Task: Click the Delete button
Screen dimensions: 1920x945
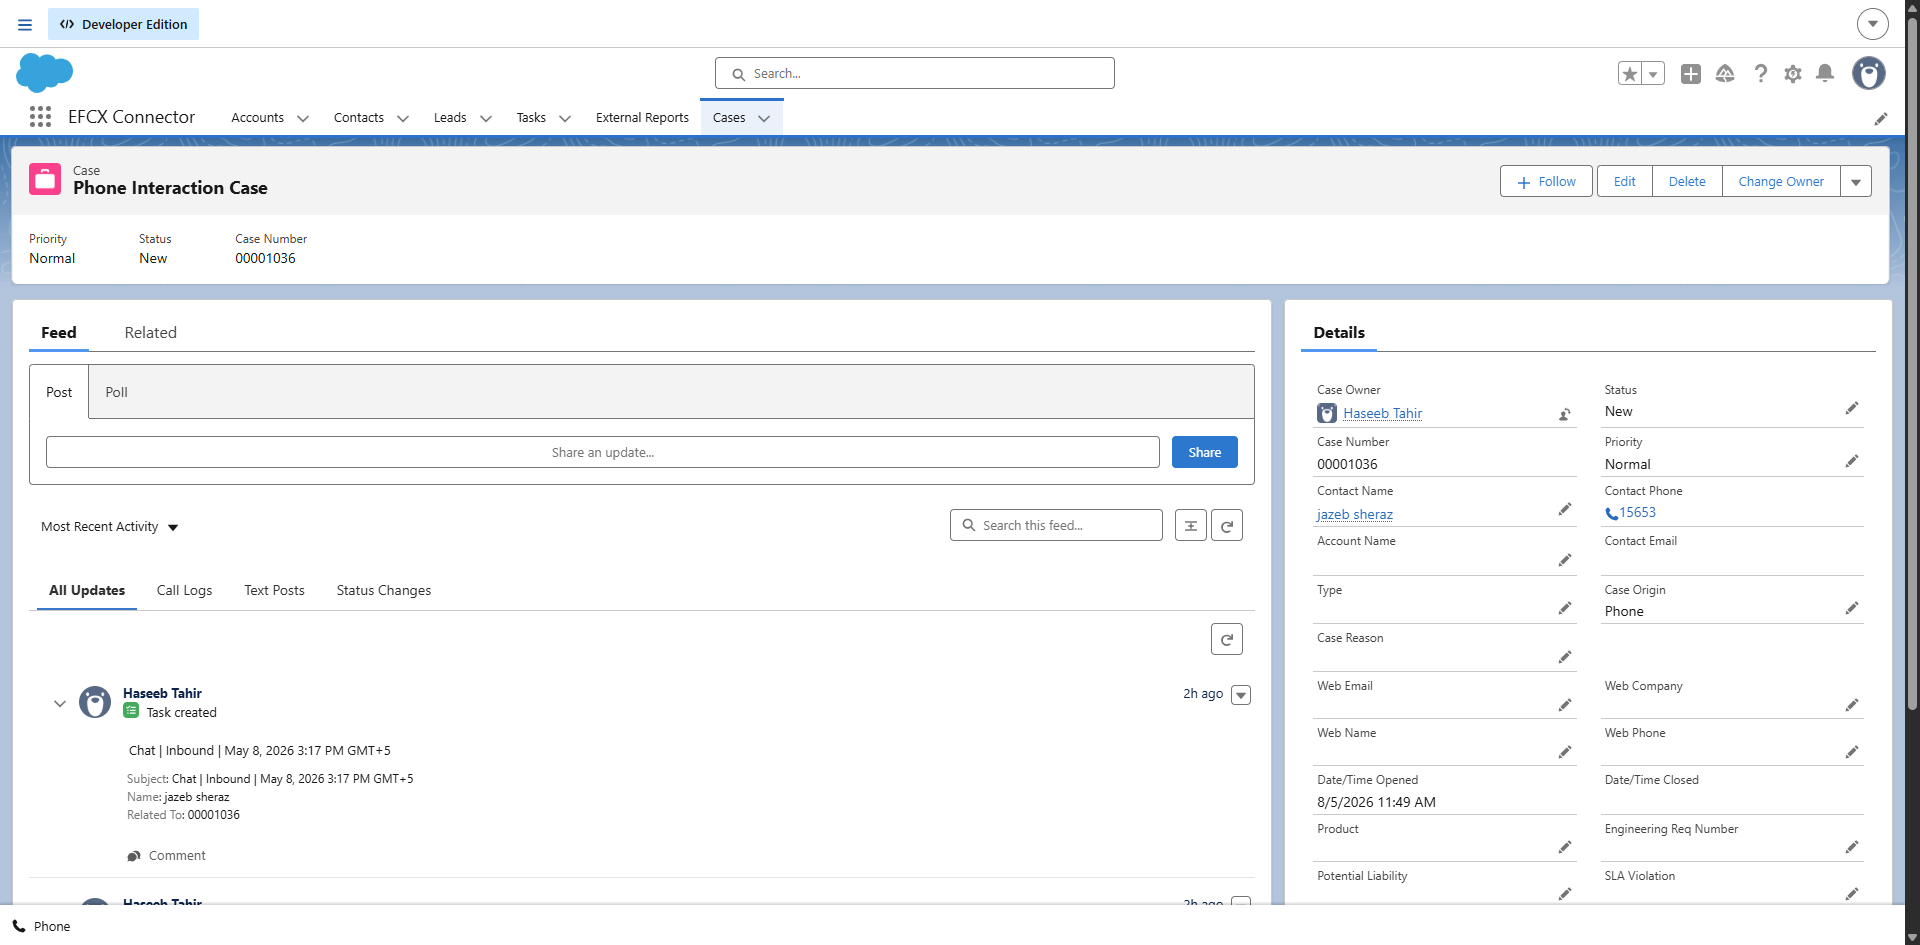Action: click(x=1687, y=181)
